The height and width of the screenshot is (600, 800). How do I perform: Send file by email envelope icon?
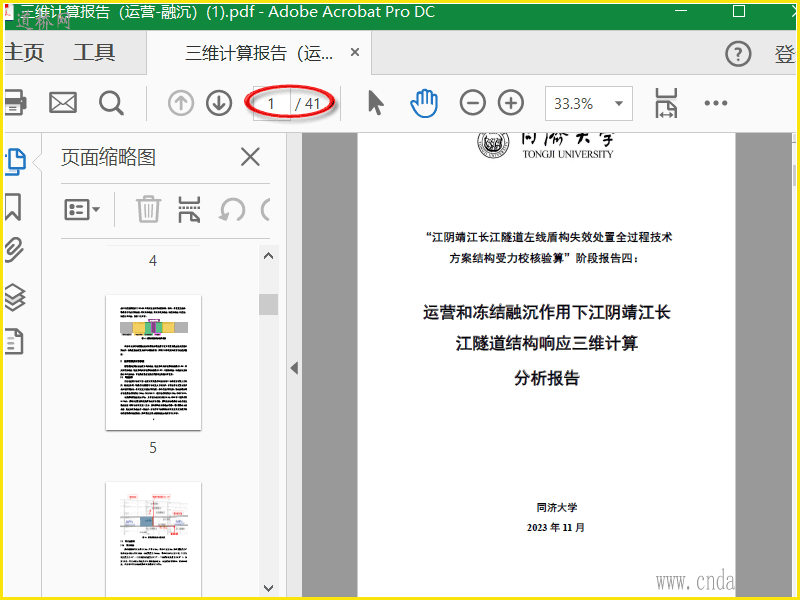coord(63,103)
